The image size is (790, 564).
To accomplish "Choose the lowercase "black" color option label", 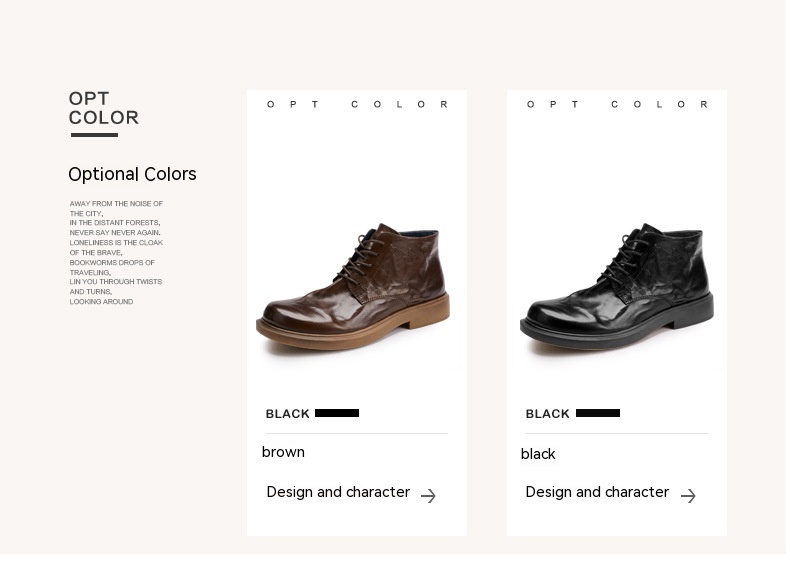I will click(538, 454).
